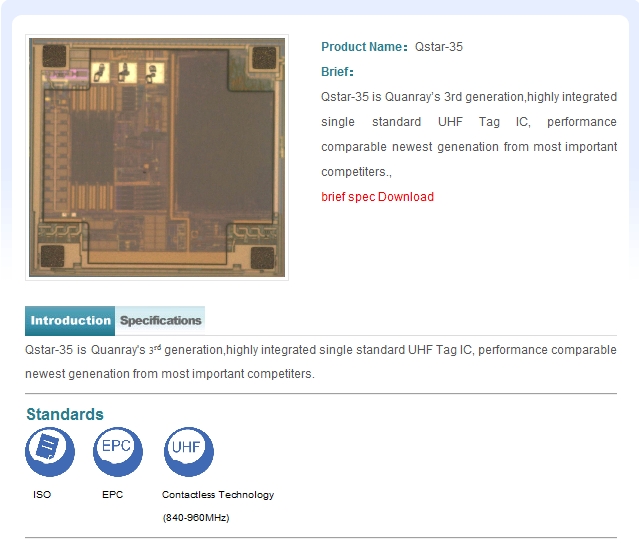Click the Standards section heading
The image size is (639, 550).
coord(65,414)
